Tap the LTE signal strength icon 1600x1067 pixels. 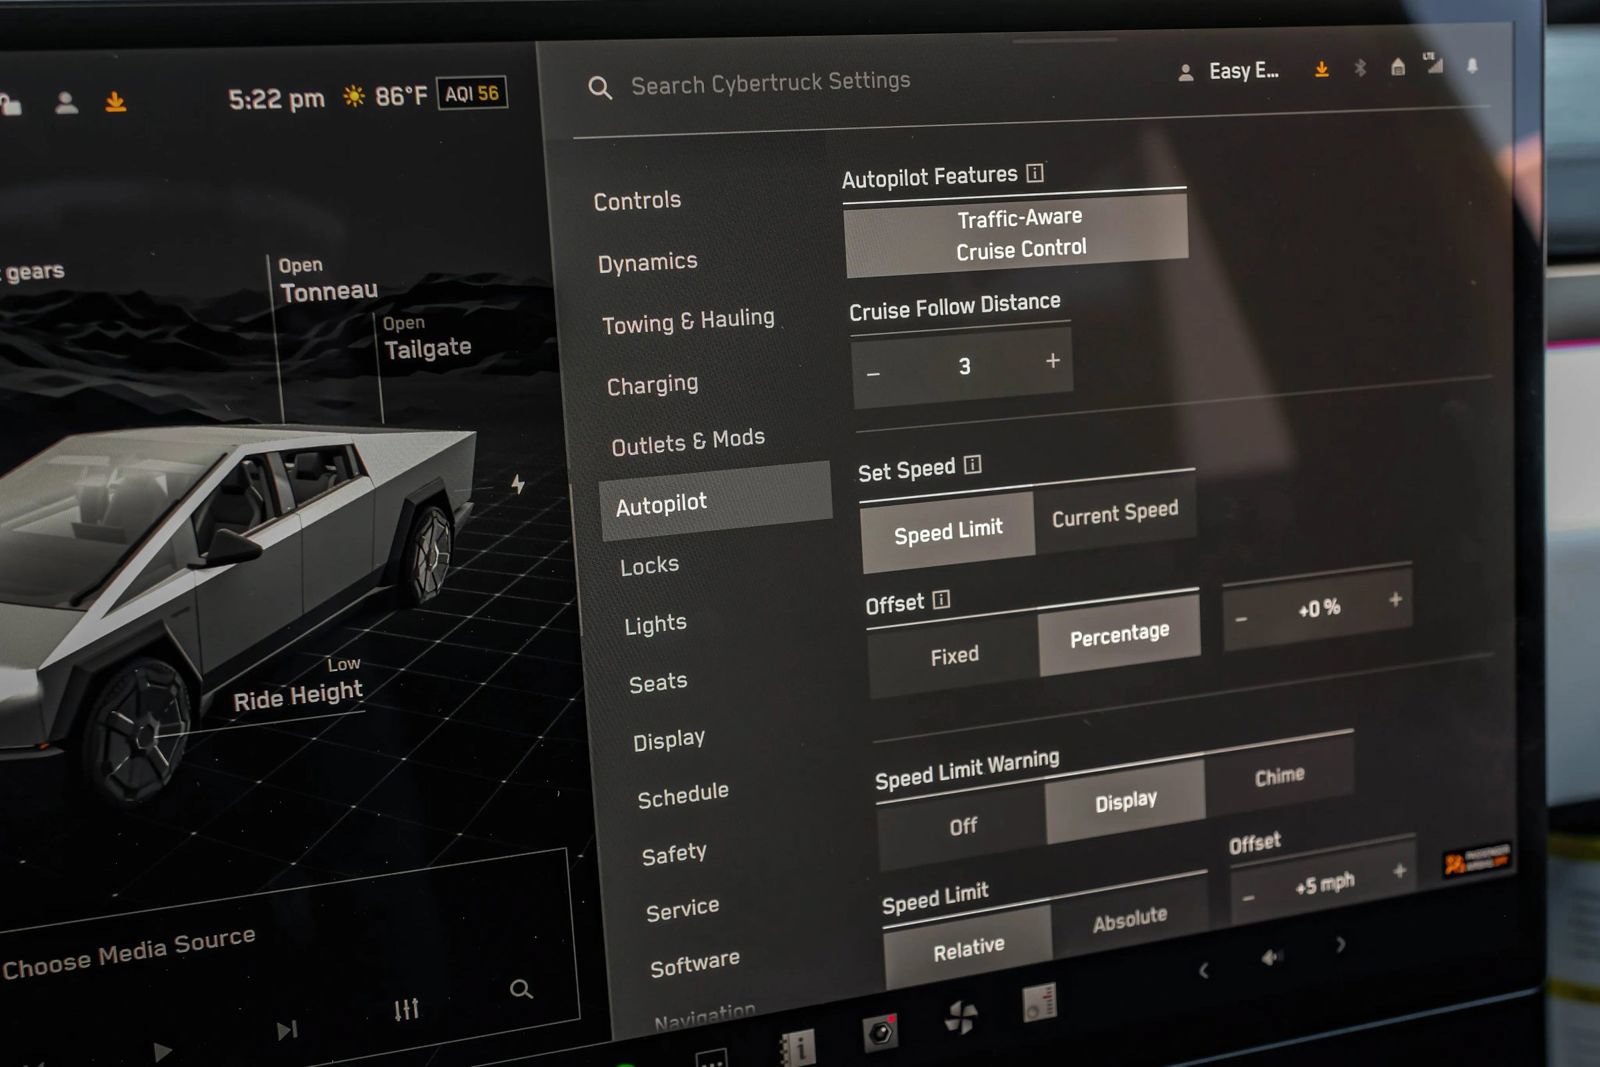(x=1434, y=63)
